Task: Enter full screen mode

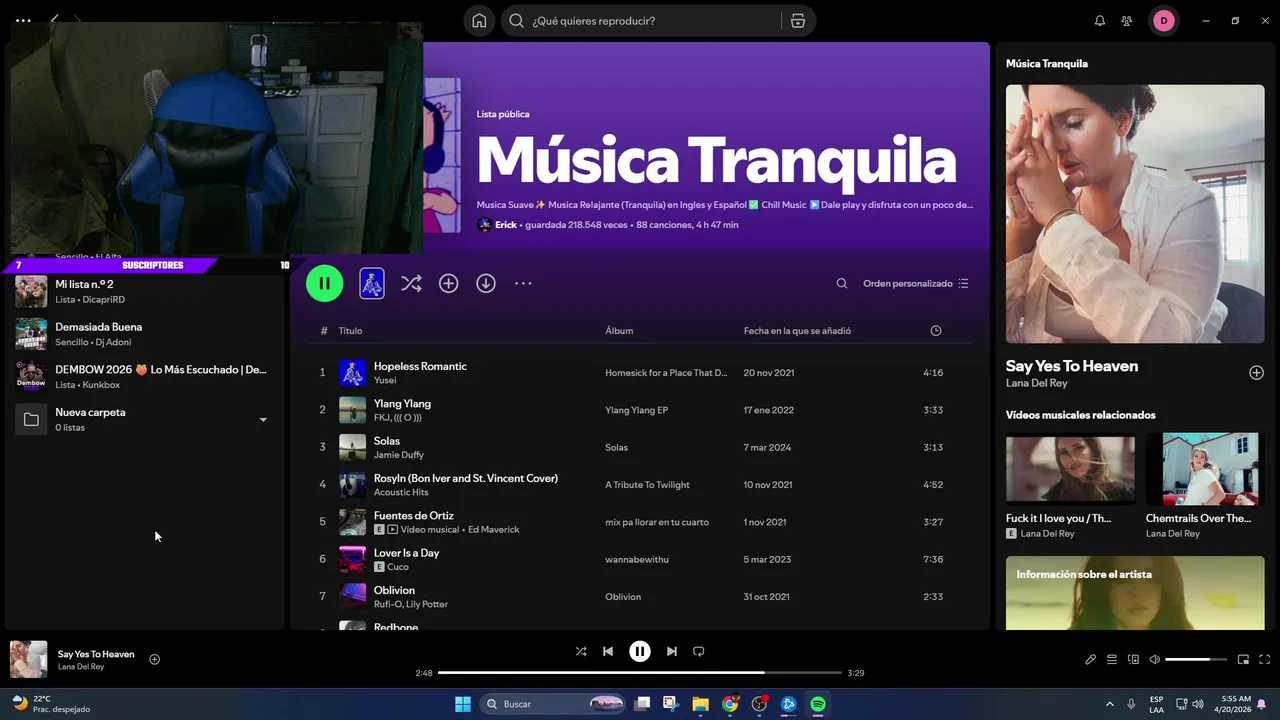Action: pyautogui.click(x=1265, y=659)
